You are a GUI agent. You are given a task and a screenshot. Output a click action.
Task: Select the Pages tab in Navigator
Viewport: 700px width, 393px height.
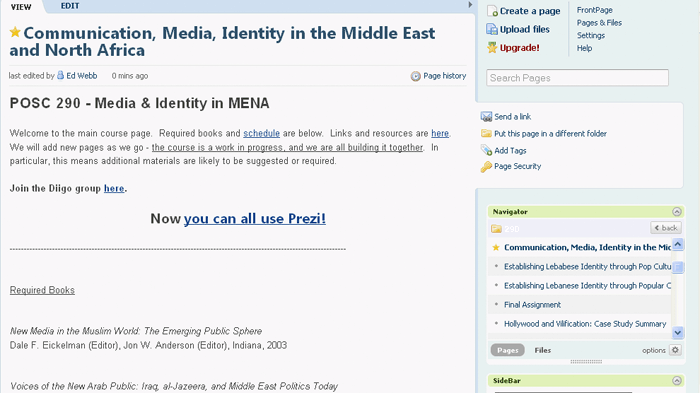click(508, 350)
